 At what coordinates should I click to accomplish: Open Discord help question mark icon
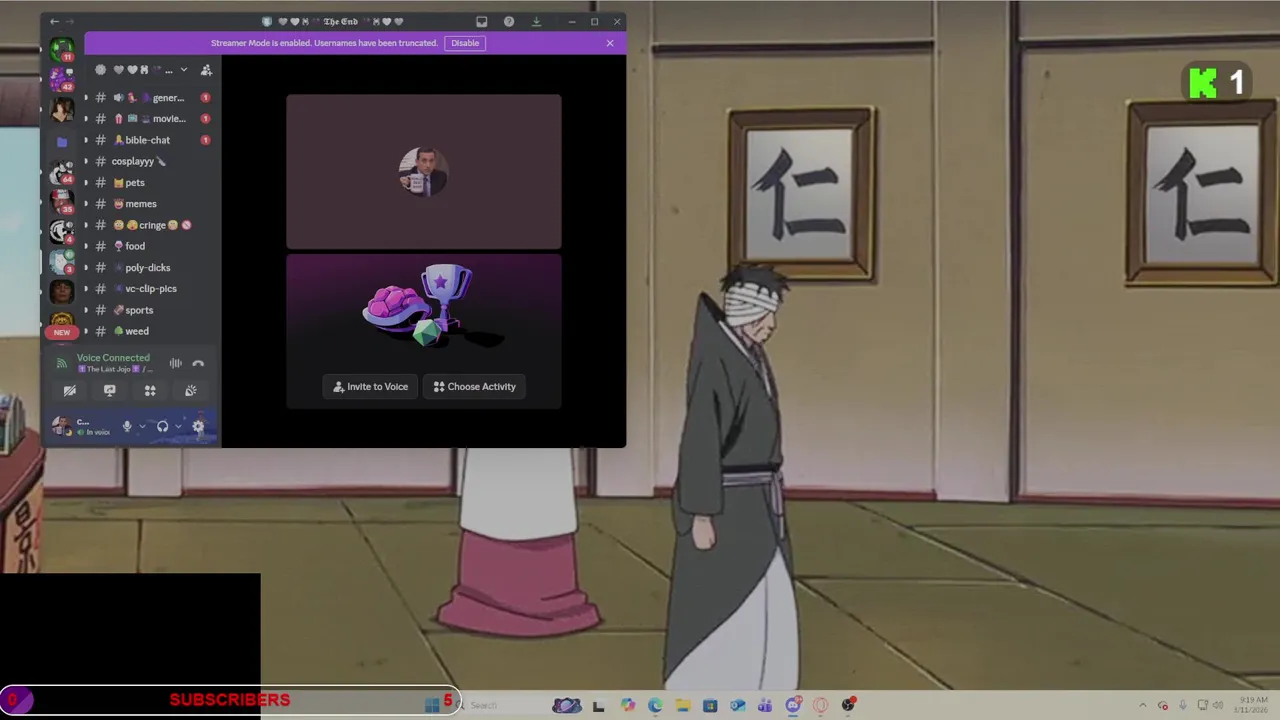point(509,21)
